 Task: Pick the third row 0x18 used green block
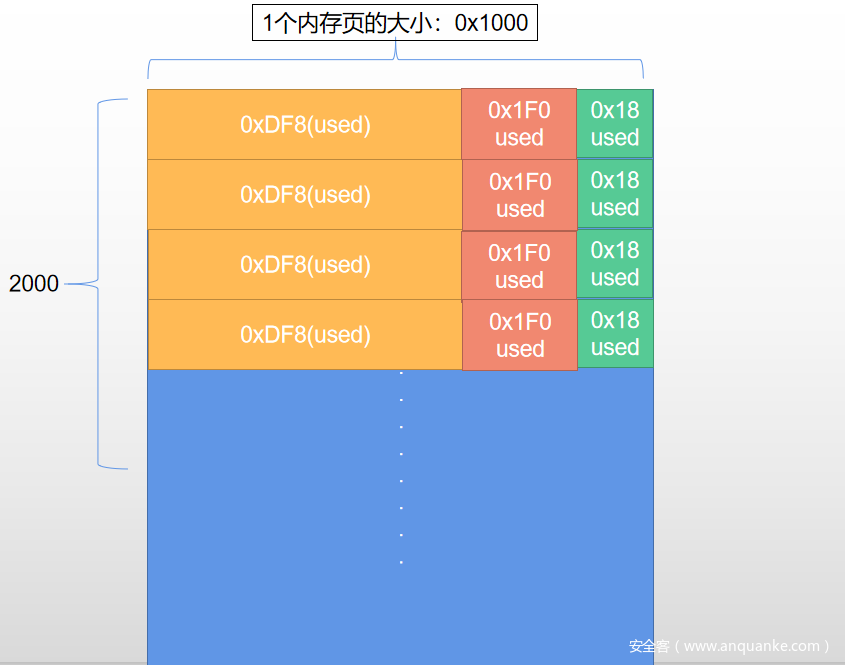pos(615,264)
